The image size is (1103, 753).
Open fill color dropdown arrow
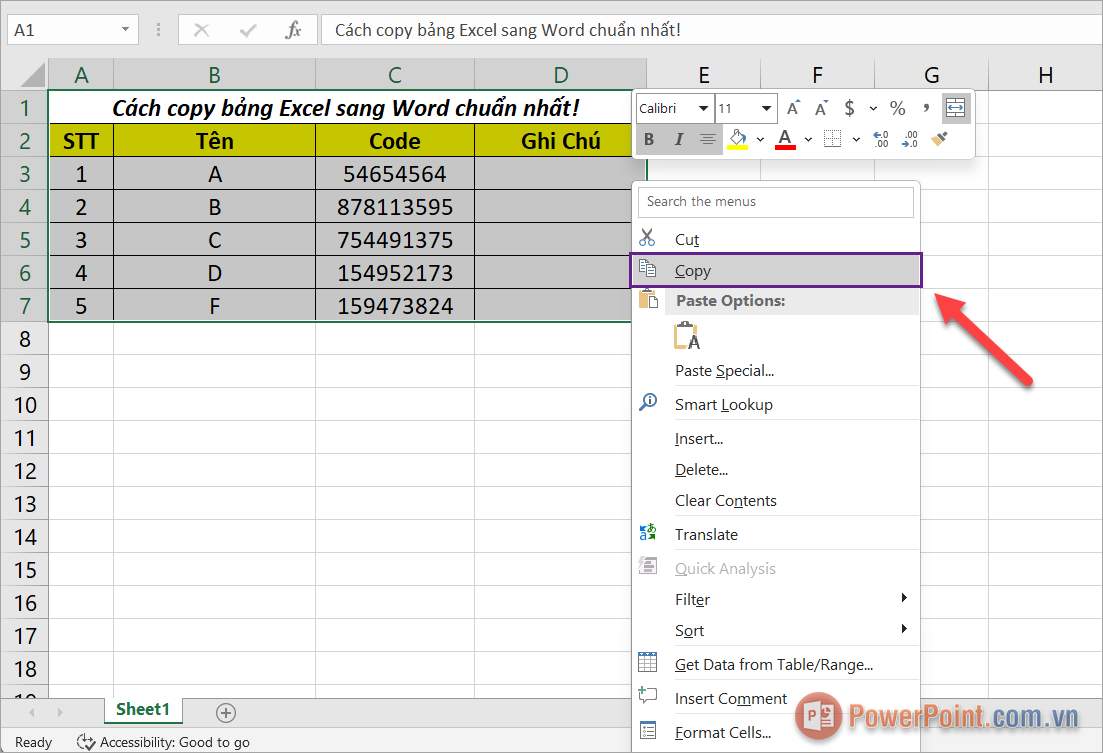(x=760, y=139)
